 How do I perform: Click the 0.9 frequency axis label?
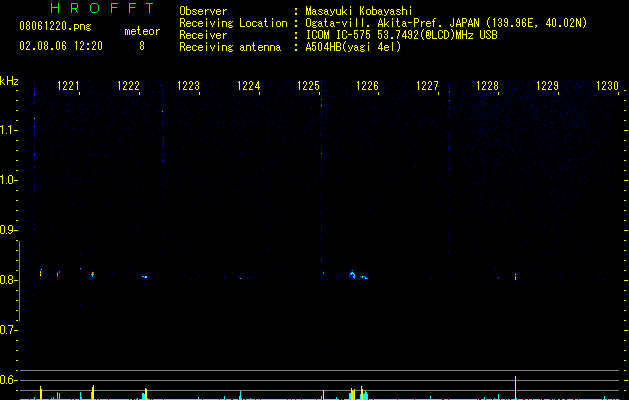pos(9,230)
